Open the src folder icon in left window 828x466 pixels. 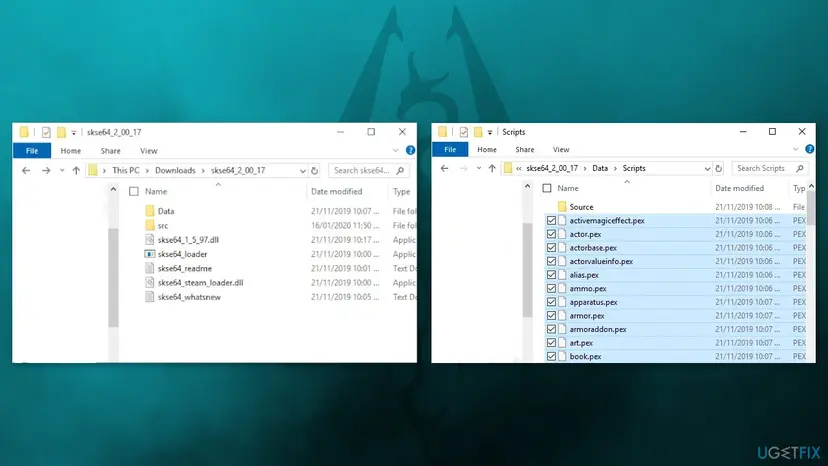[x=150, y=226]
